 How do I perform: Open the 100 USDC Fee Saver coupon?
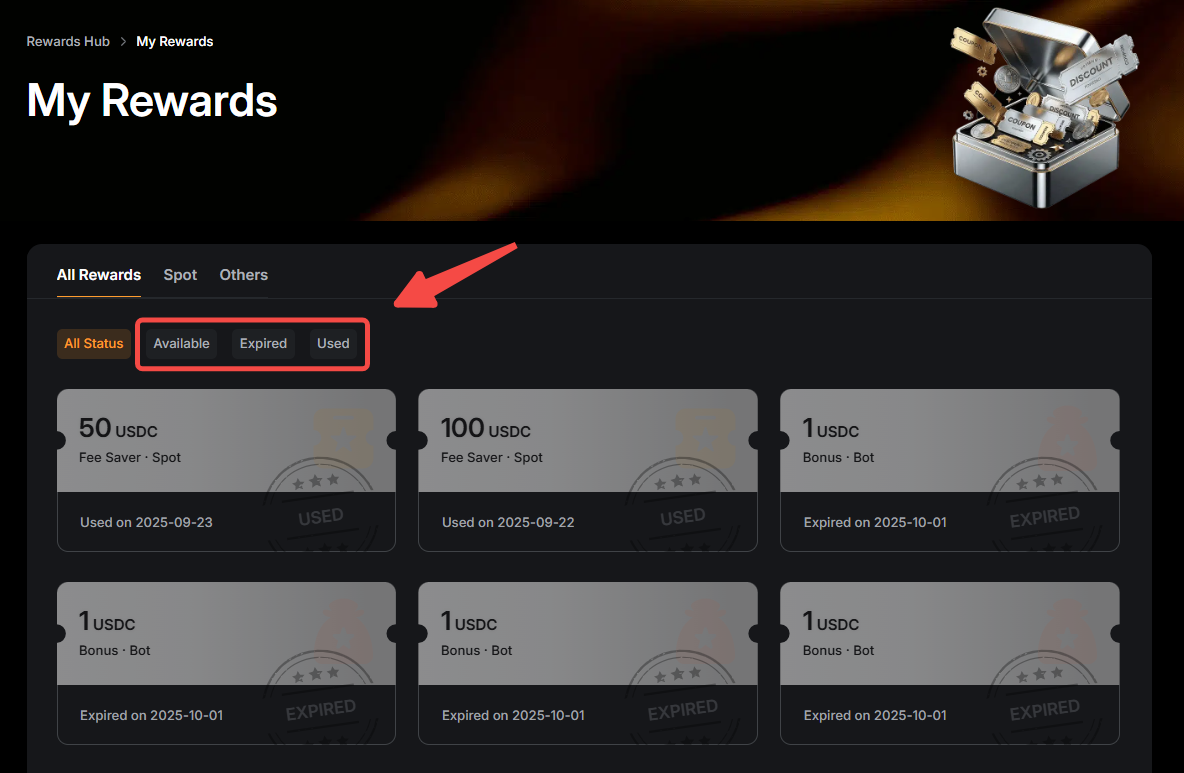(x=587, y=470)
